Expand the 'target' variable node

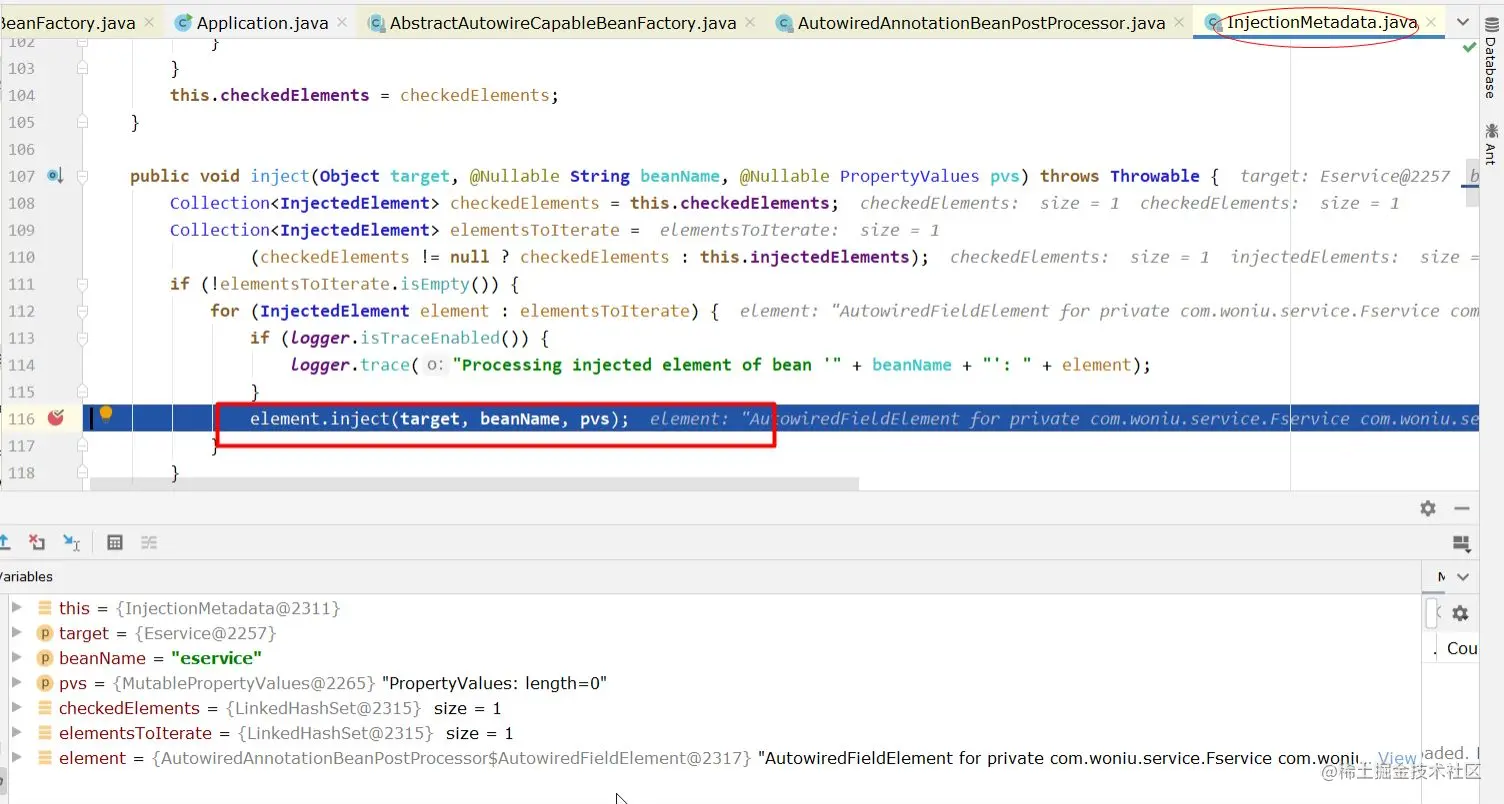point(16,633)
